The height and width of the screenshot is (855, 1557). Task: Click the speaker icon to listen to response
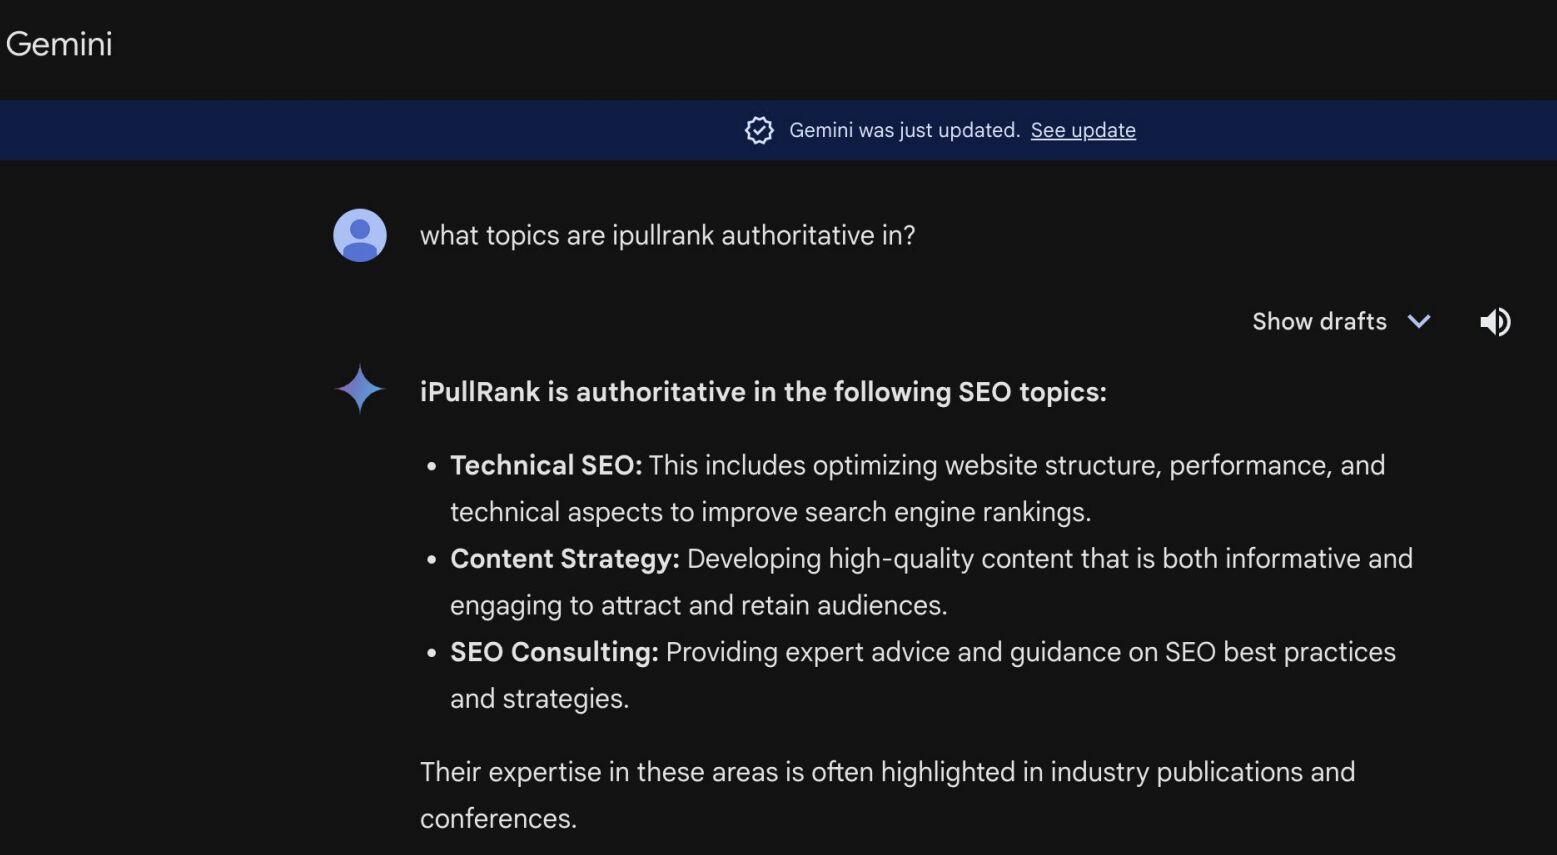point(1494,321)
